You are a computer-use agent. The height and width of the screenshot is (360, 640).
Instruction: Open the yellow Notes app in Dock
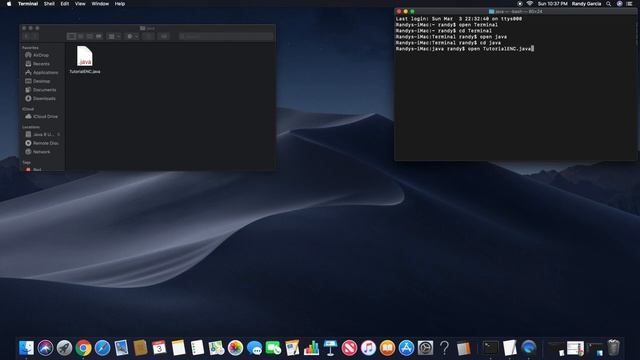178,348
